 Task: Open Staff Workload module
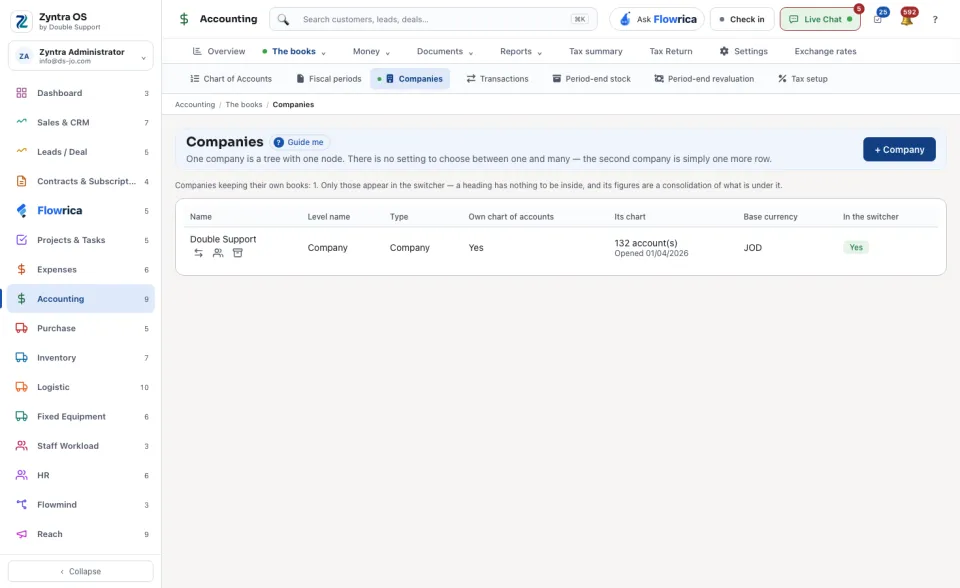pos(81,446)
